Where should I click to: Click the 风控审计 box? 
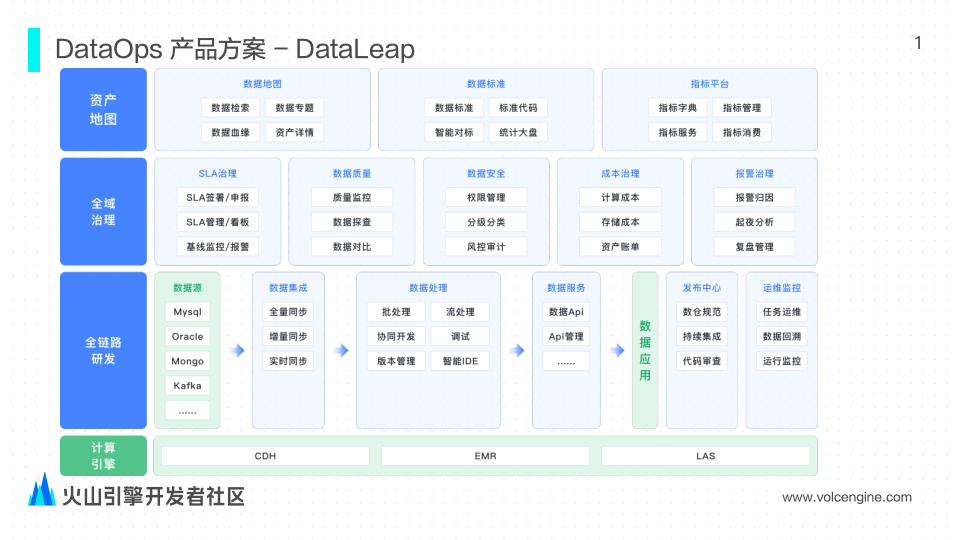486,247
